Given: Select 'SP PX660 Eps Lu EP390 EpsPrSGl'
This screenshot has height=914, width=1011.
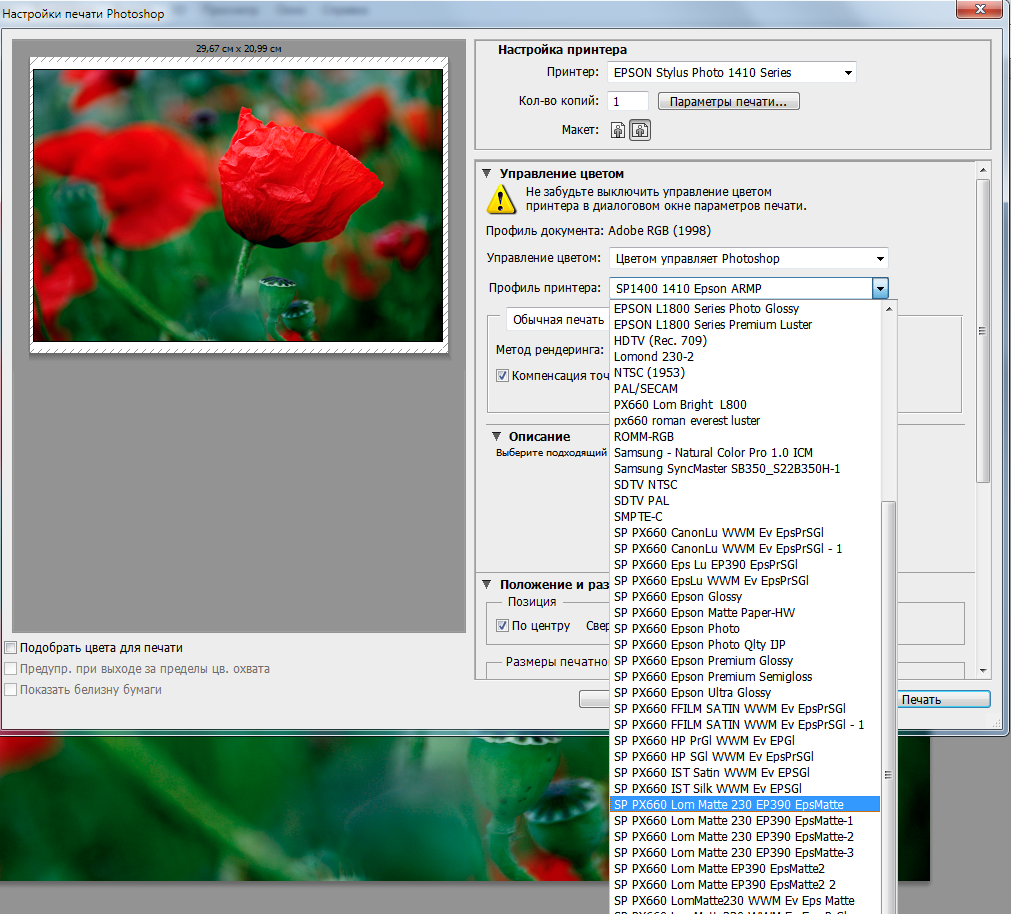Looking at the screenshot, I should pyautogui.click(x=745, y=565).
